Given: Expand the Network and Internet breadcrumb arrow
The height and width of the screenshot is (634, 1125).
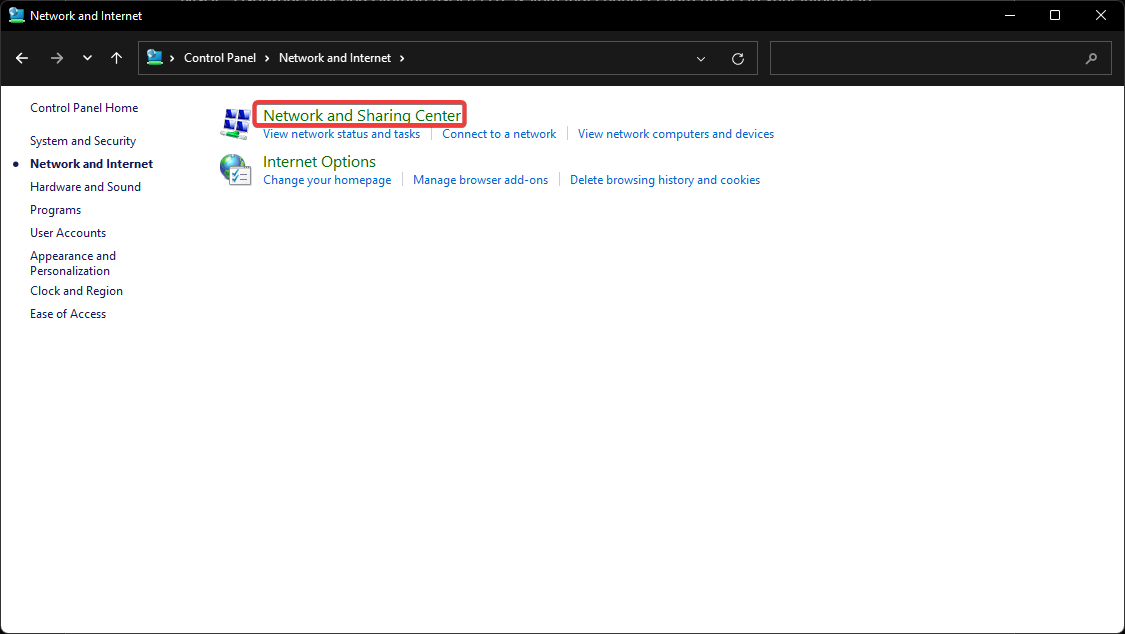Looking at the screenshot, I should tap(401, 58).
